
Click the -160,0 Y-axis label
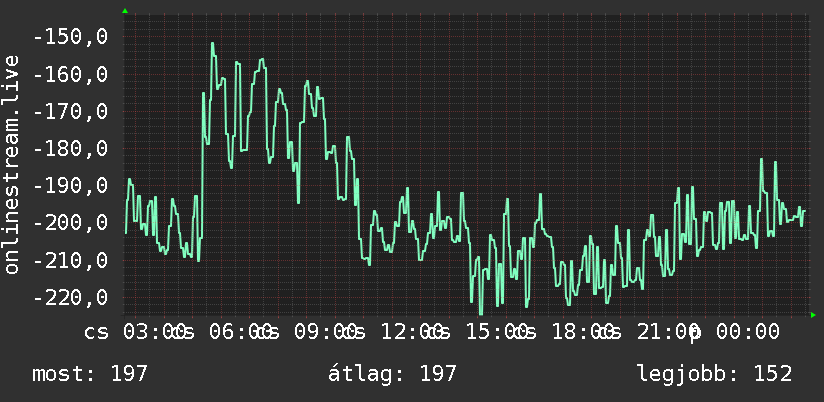point(70,75)
